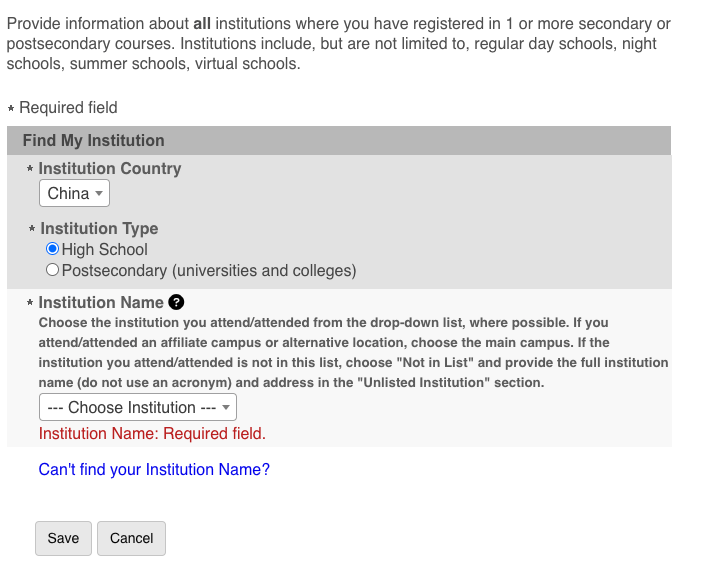Click the red 'Institution Name: Required field.' error

pyautogui.click(x=152, y=433)
